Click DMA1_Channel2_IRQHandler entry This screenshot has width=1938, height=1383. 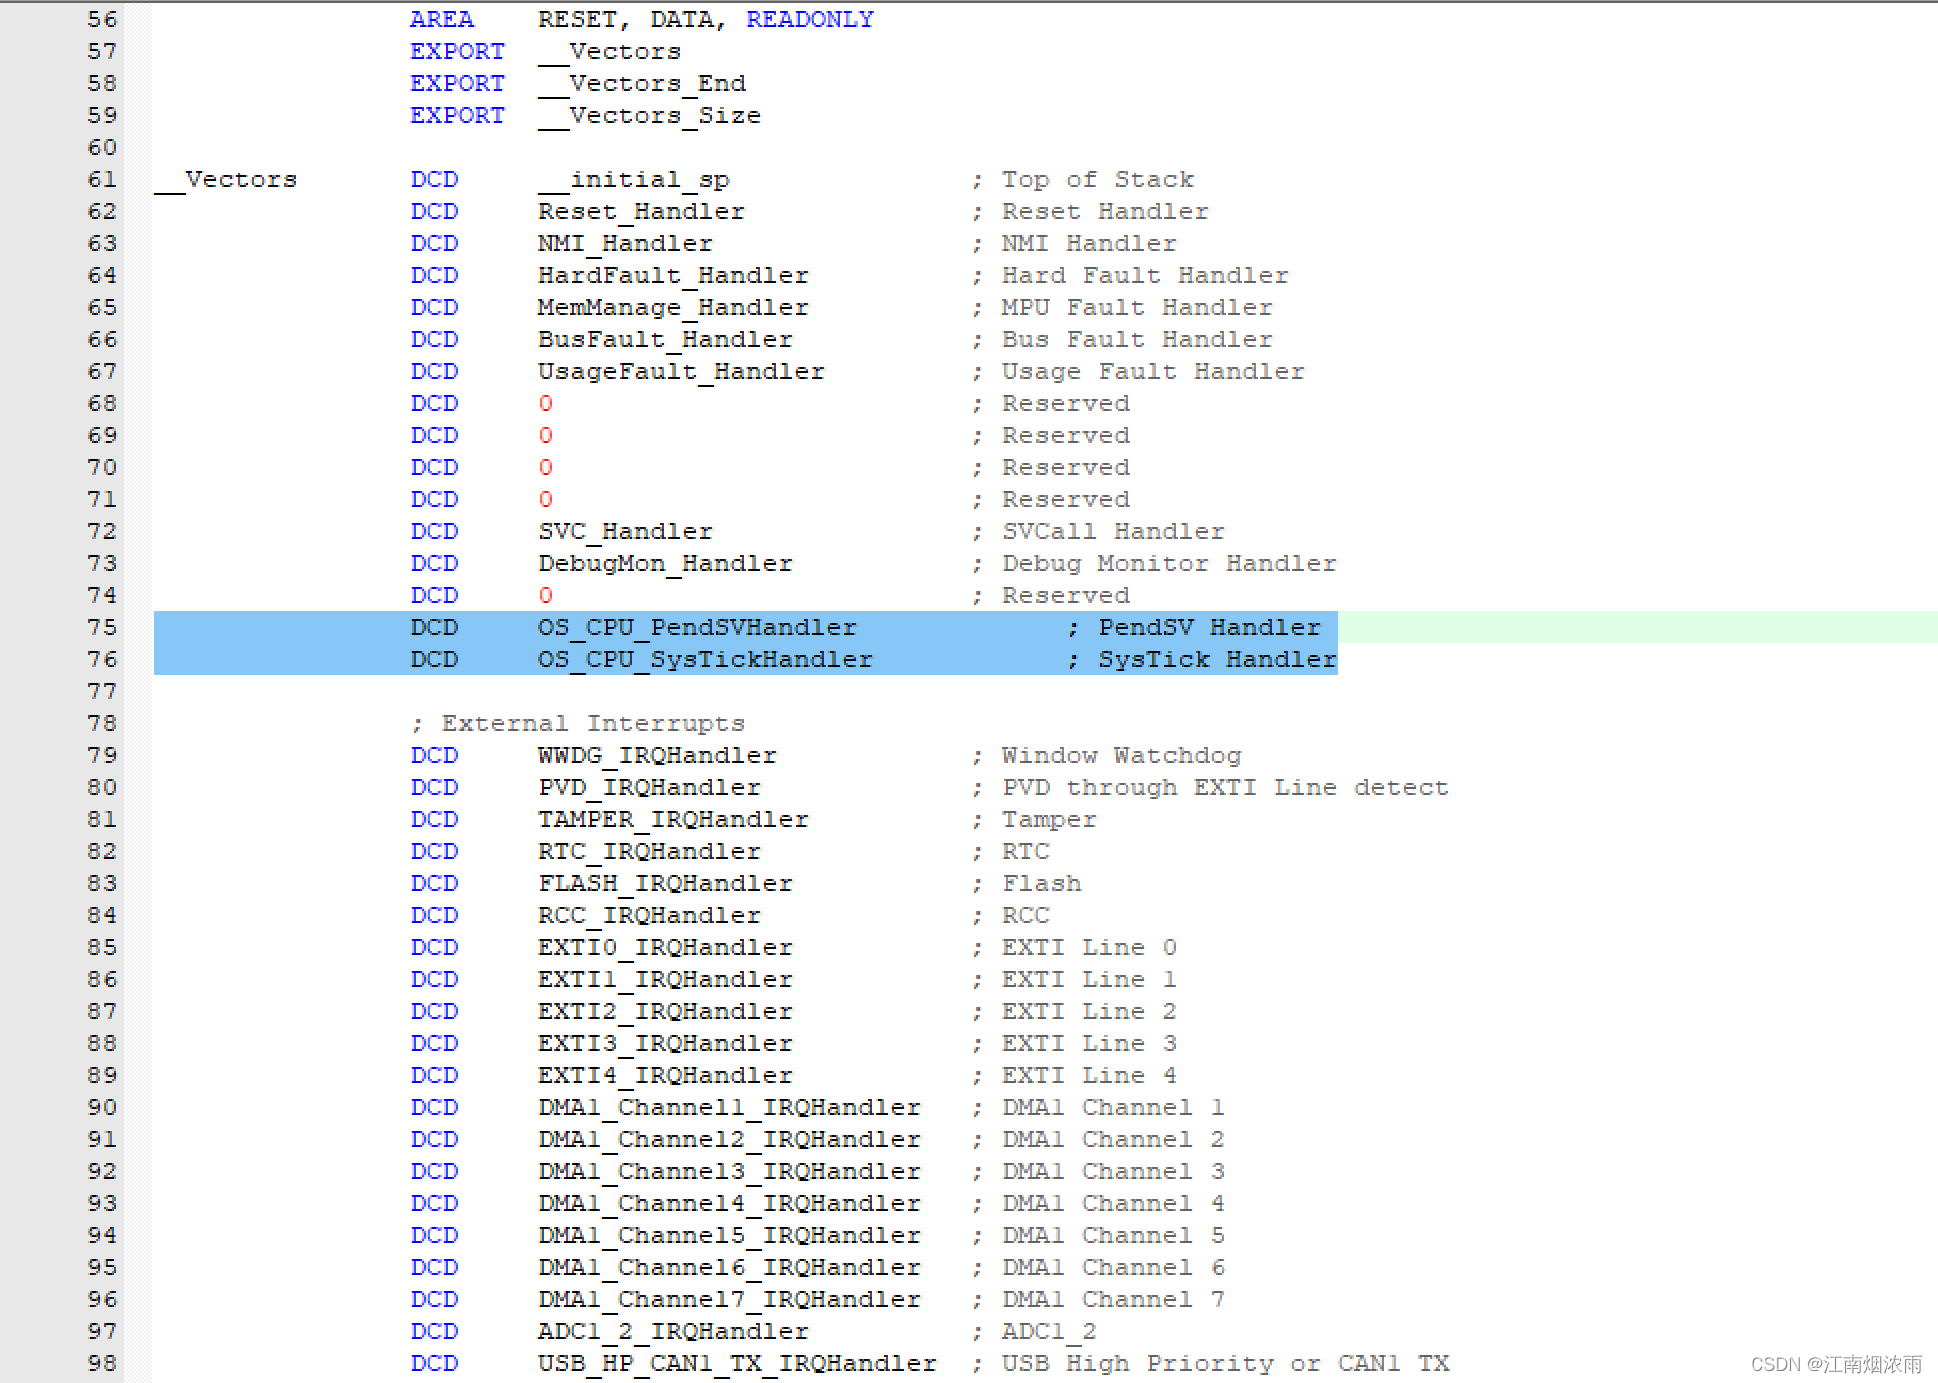point(729,1139)
